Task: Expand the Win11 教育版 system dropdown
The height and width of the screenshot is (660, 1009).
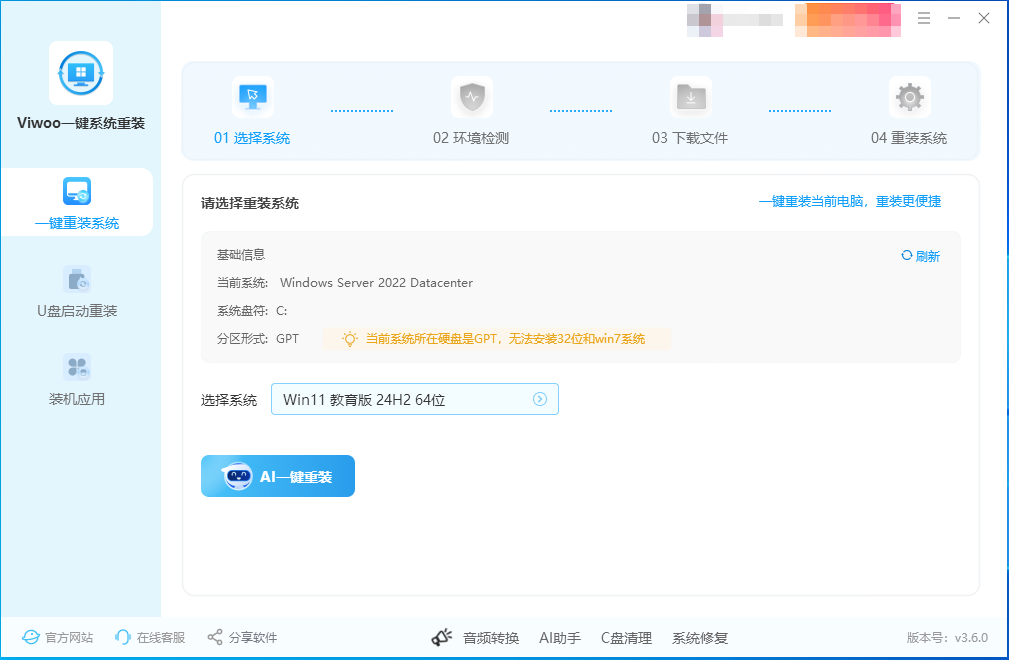Action: [414, 399]
